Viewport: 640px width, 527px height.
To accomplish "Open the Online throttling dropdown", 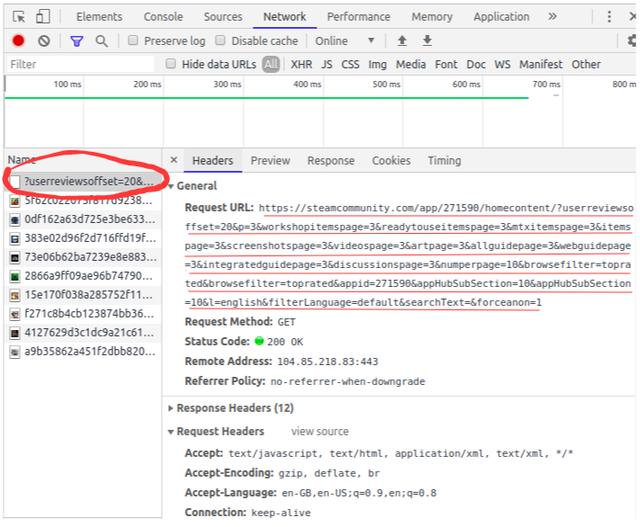I will tap(344, 41).
